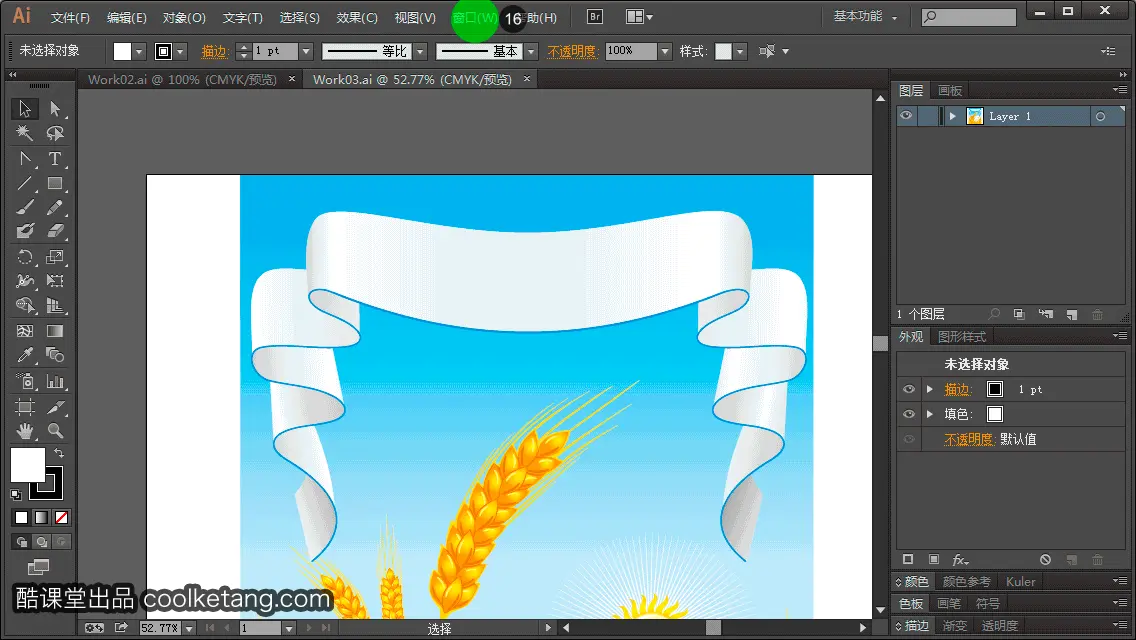1136x640 pixels.
Task: Toggle fill attribute visibility in Appearance
Action: coord(909,414)
